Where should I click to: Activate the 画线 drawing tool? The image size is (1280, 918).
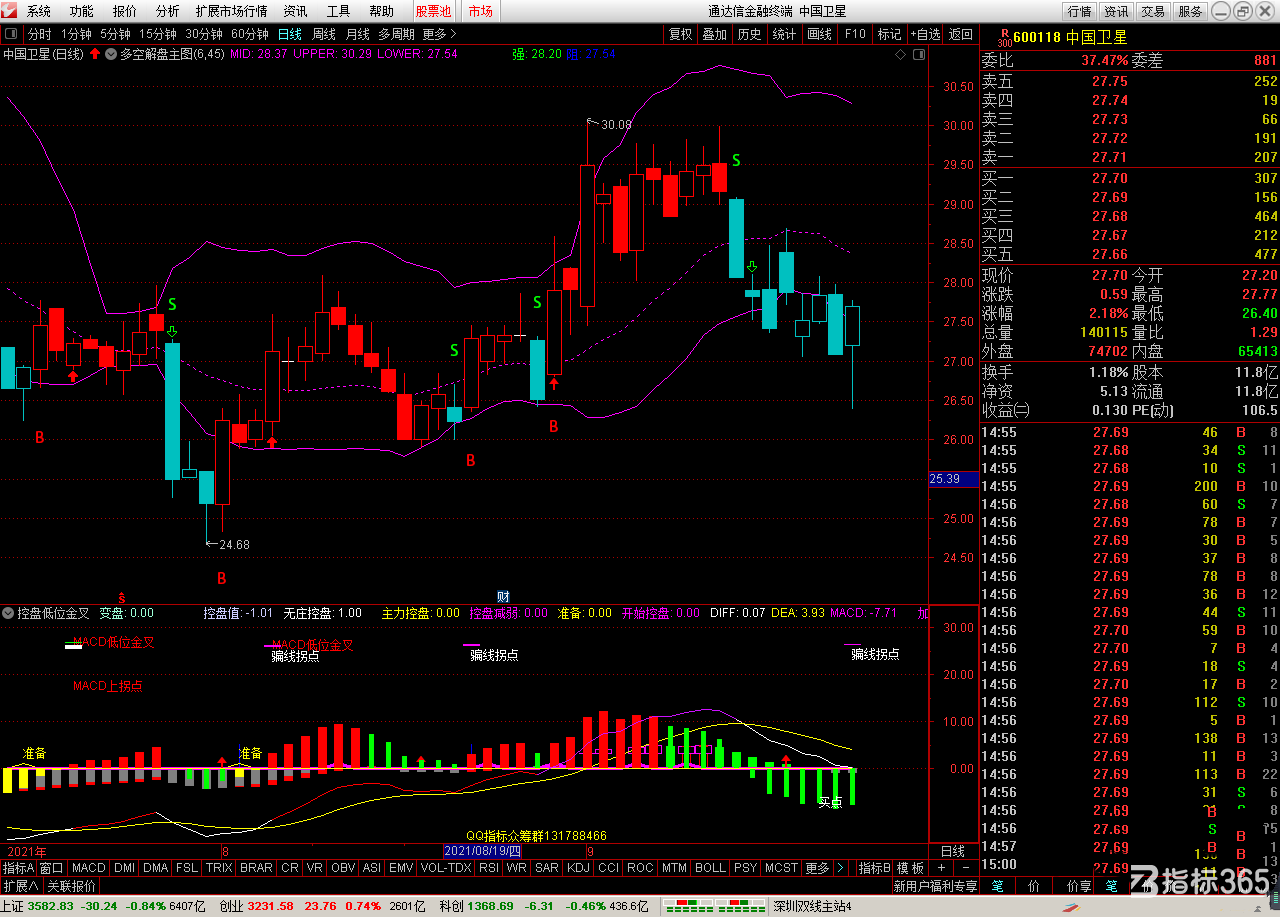820,34
